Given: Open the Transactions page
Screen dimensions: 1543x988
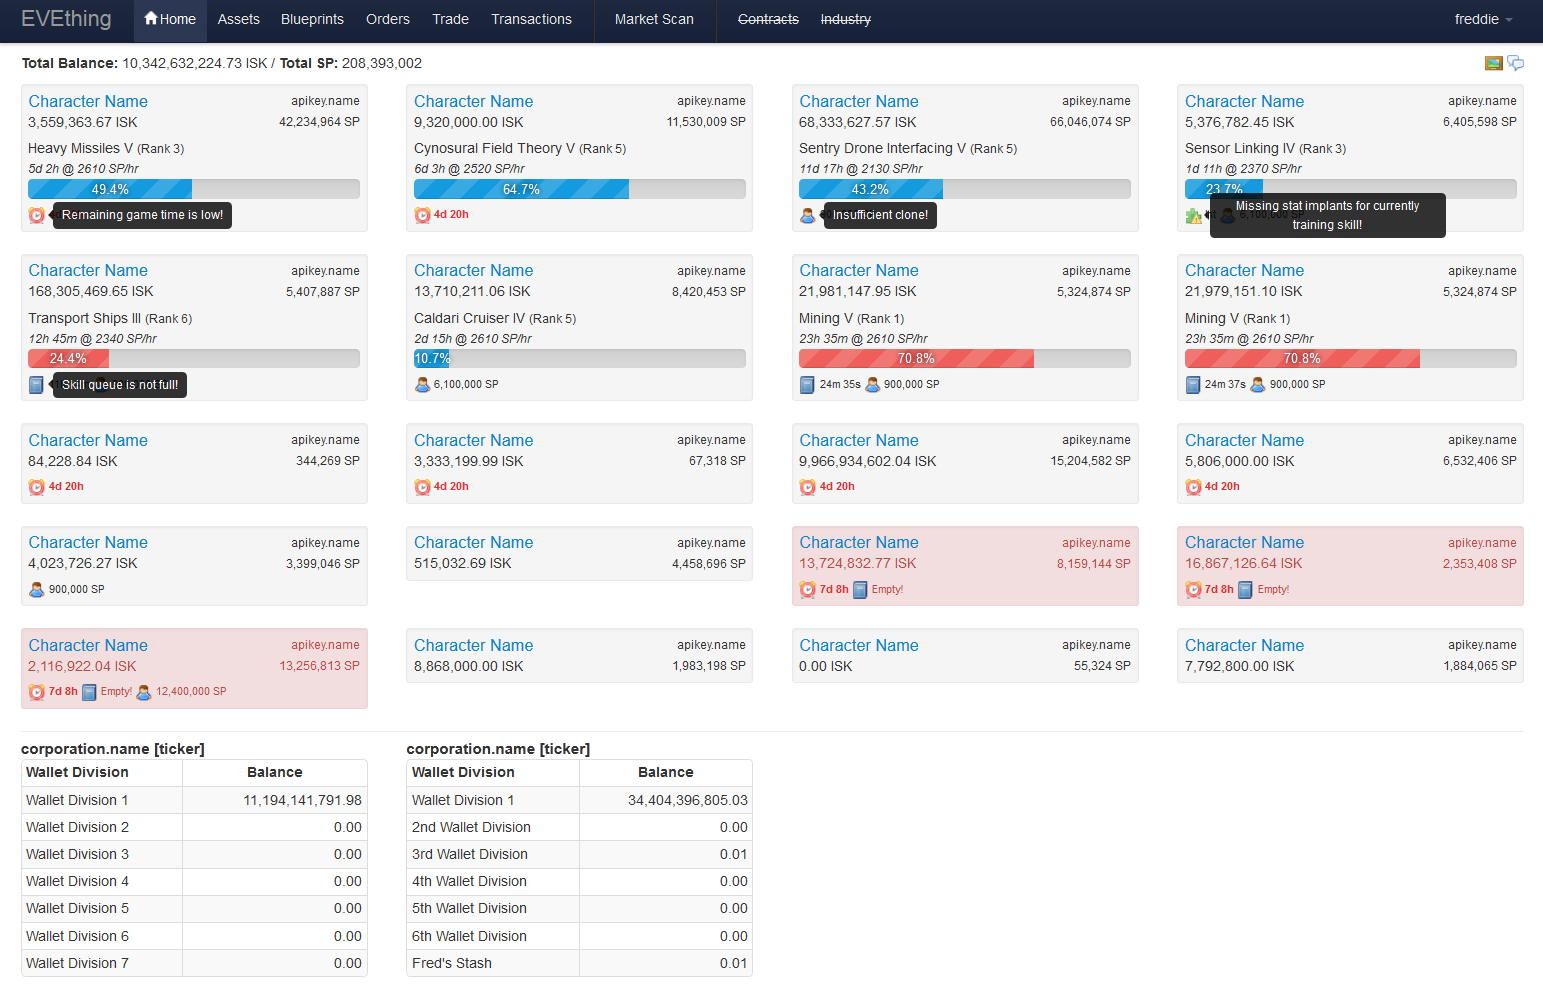Looking at the screenshot, I should 531,19.
